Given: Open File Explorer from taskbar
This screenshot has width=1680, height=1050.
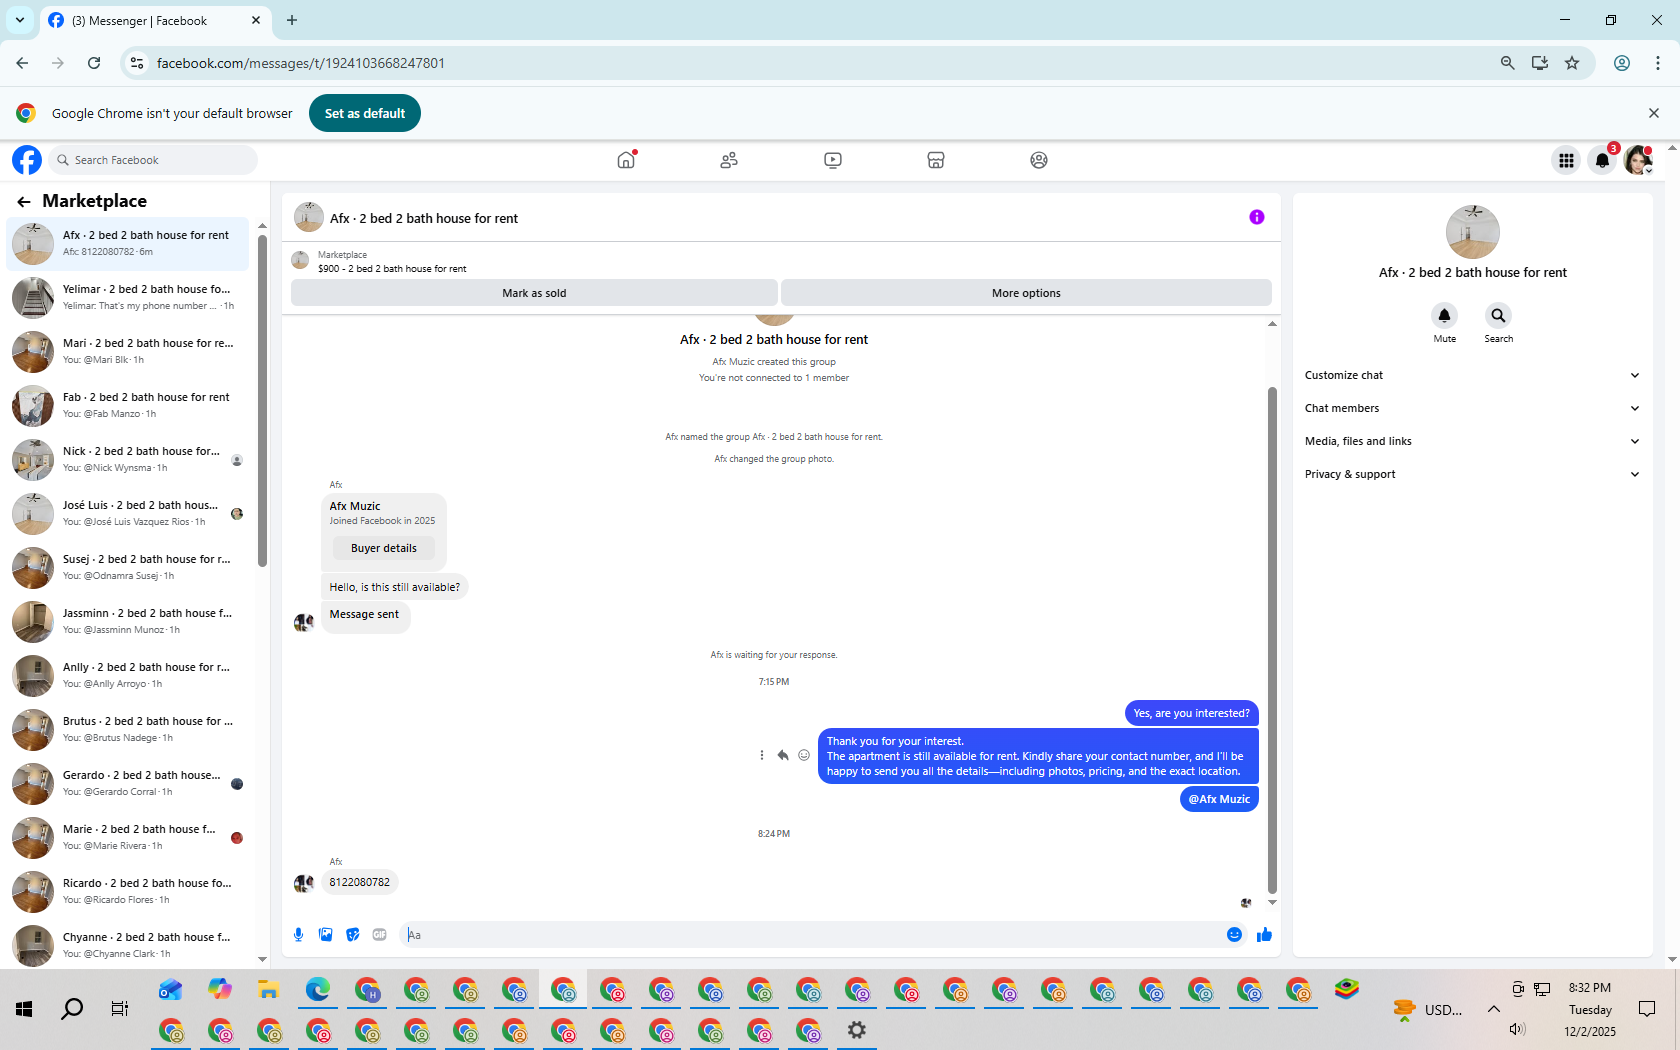Looking at the screenshot, I should pos(268,990).
